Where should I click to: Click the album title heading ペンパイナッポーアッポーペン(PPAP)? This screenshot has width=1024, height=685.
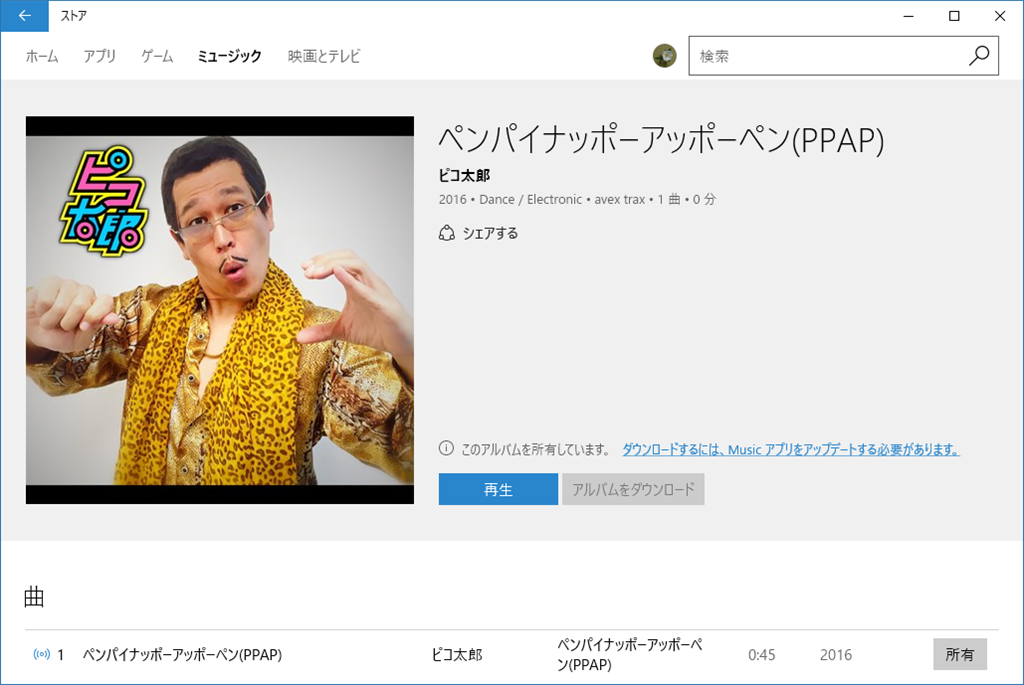click(x=662, y=139)
